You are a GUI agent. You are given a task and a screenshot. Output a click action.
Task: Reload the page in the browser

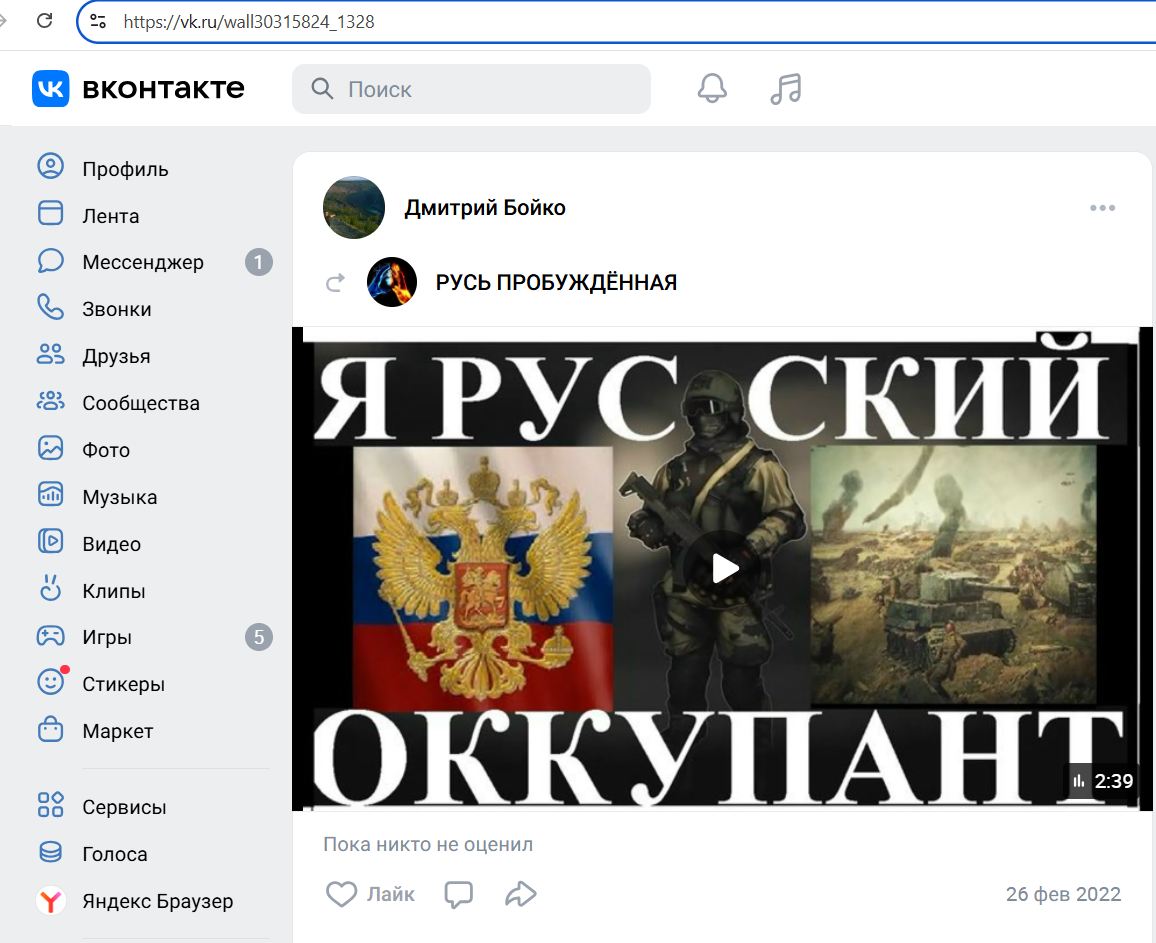tap(44, 21)
